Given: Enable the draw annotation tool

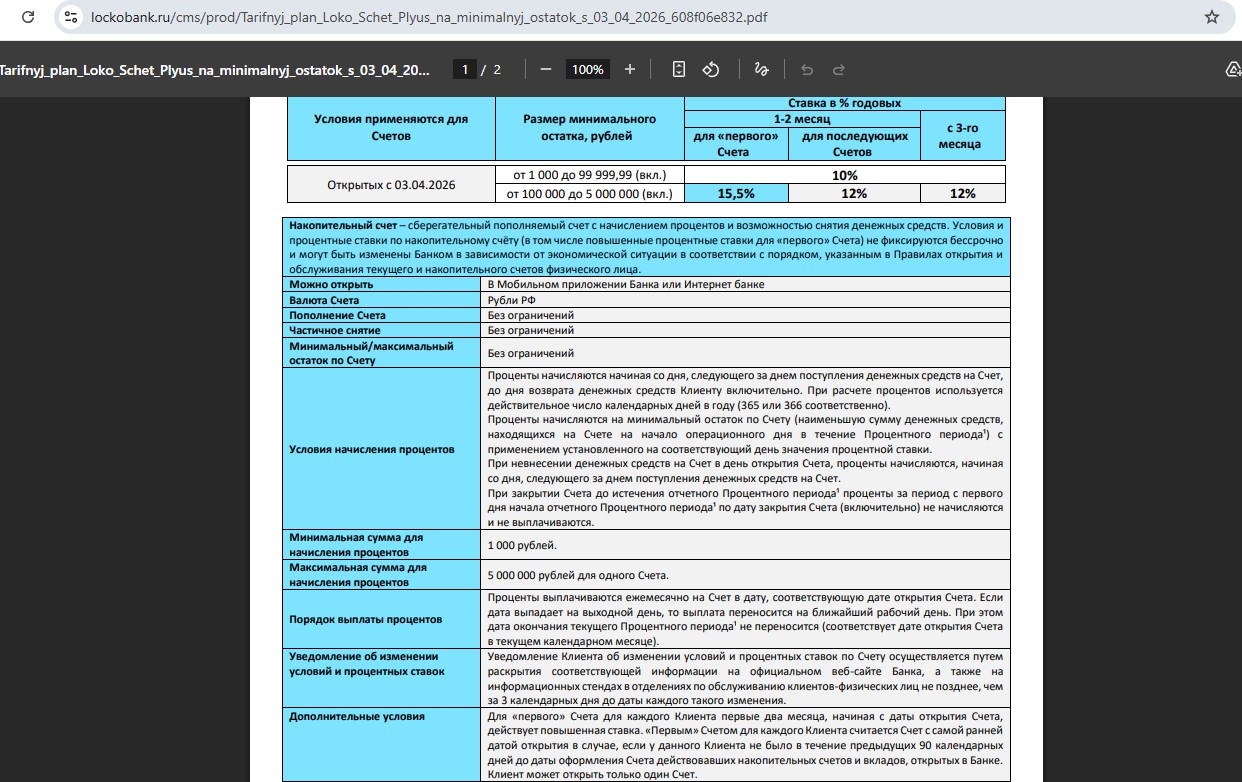Looking at the screenshot, I should click(761, 69).
